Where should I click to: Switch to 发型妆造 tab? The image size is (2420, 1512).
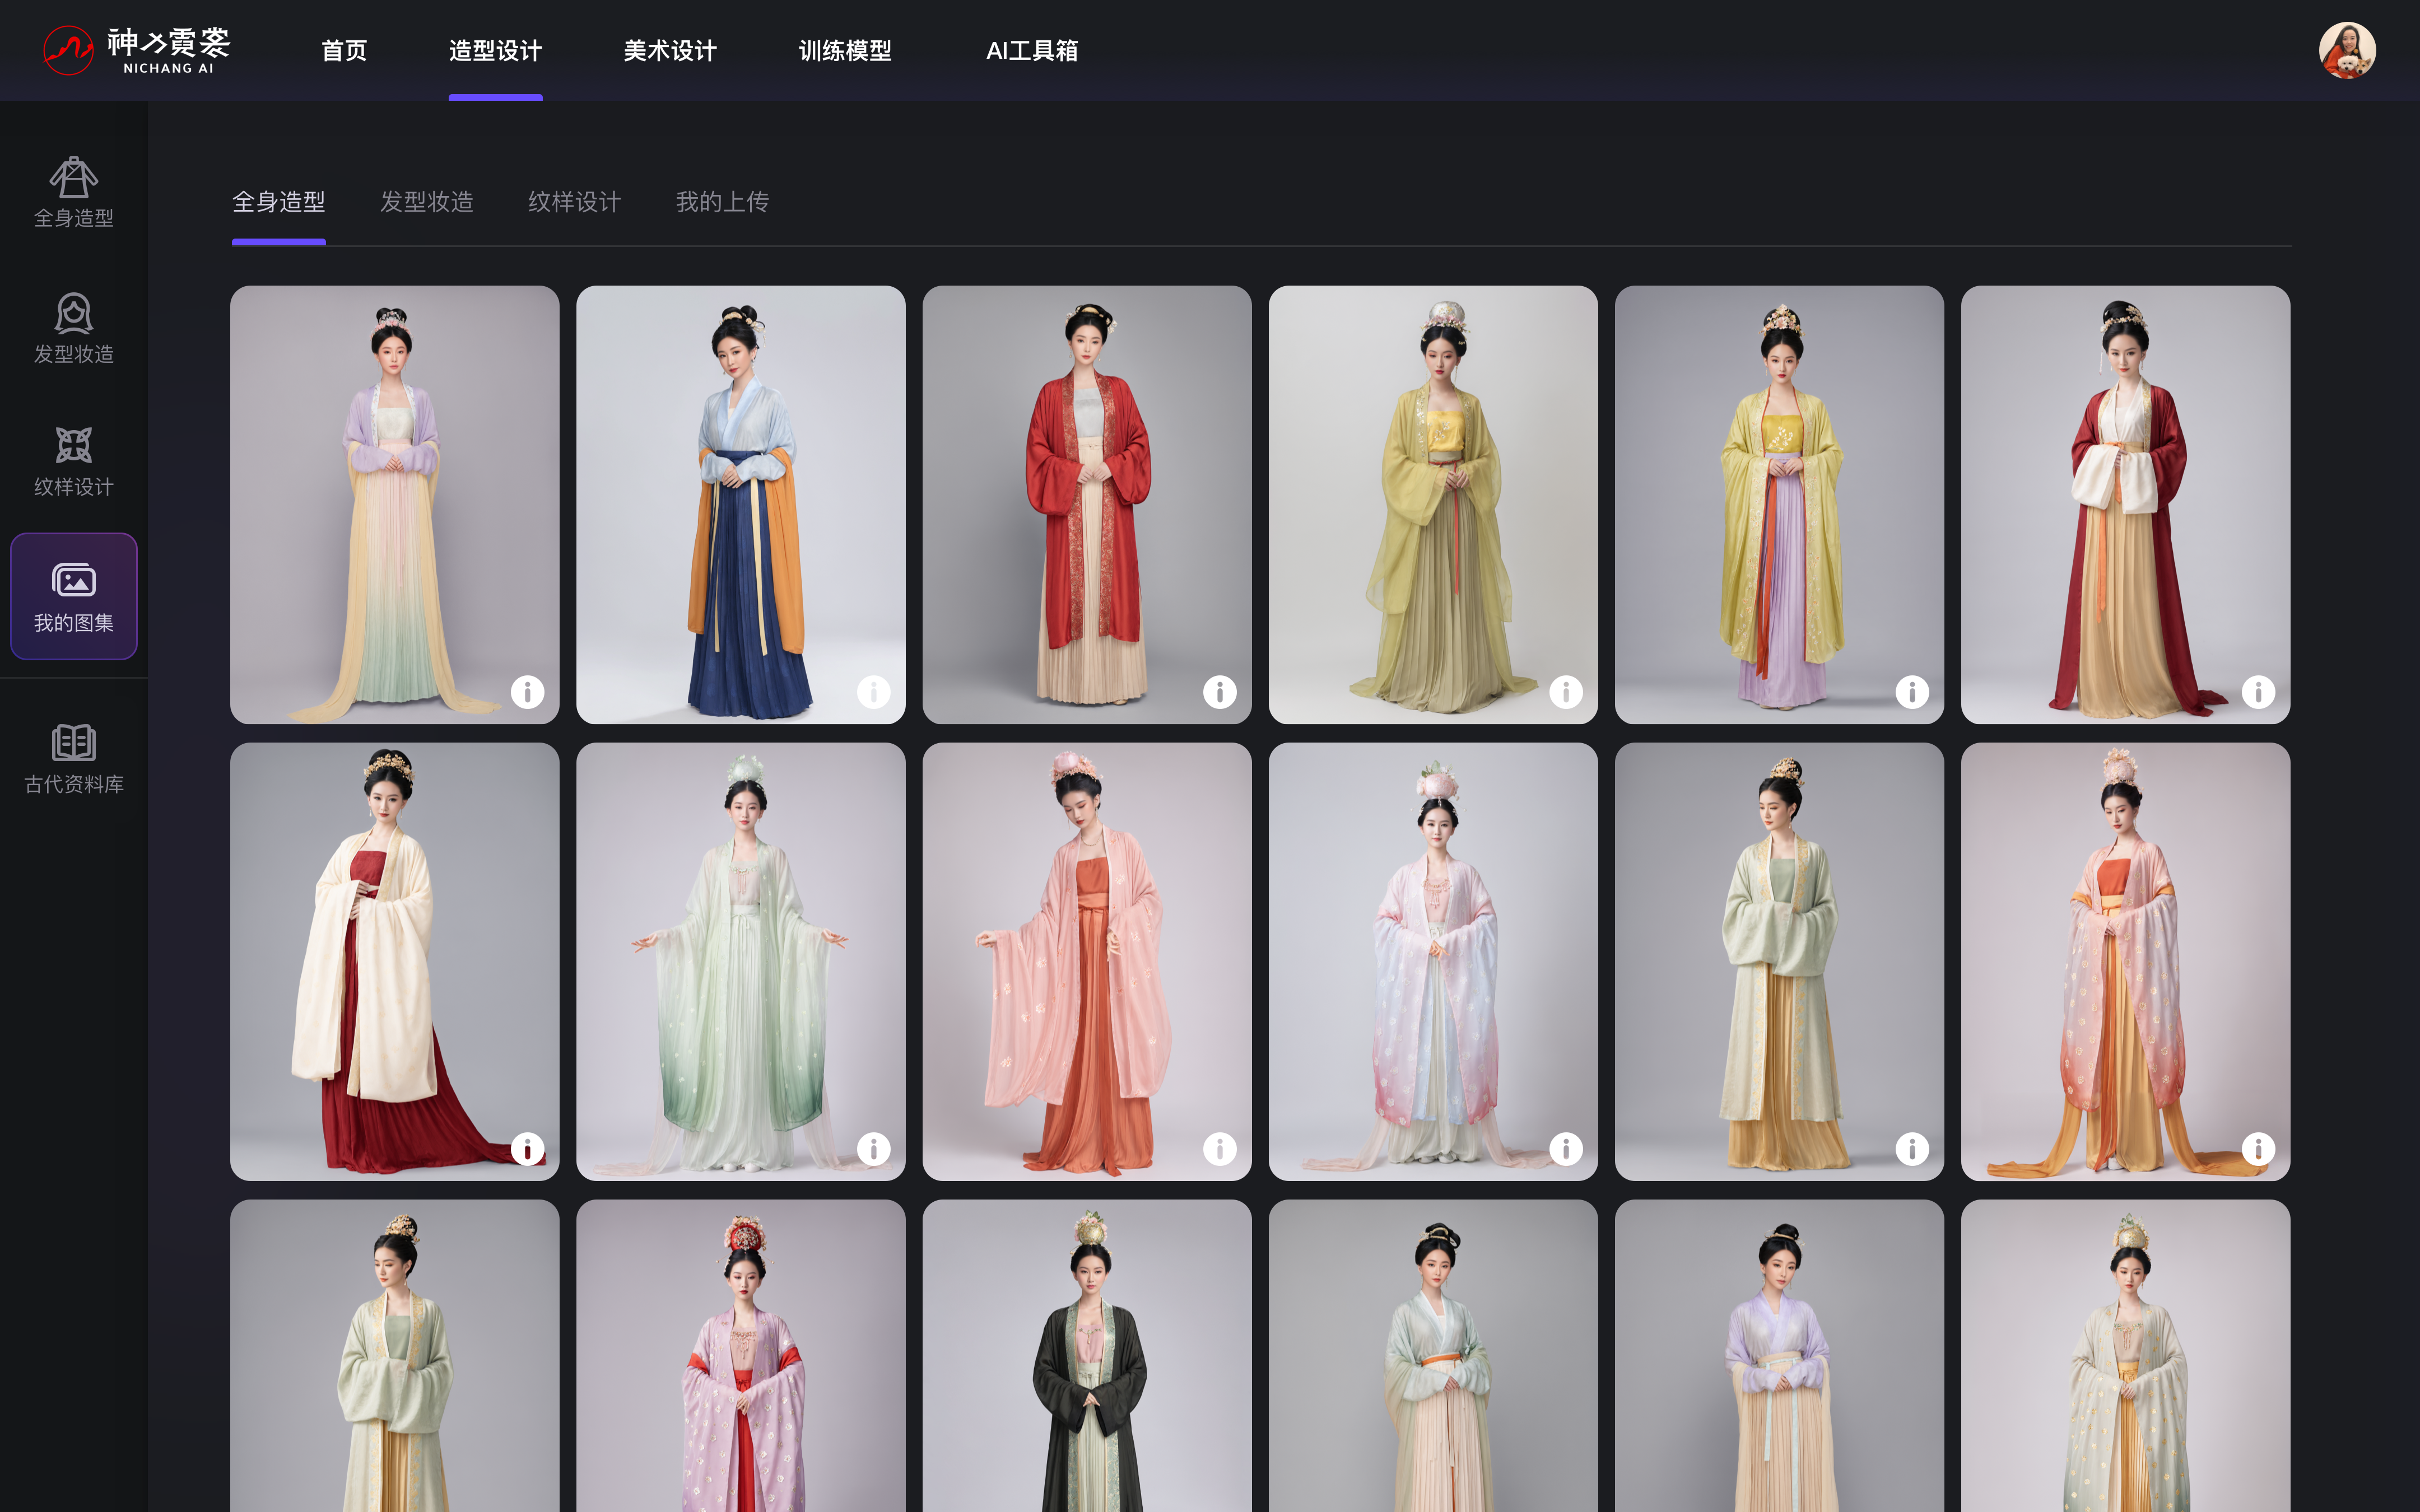[x=426, y=202]
